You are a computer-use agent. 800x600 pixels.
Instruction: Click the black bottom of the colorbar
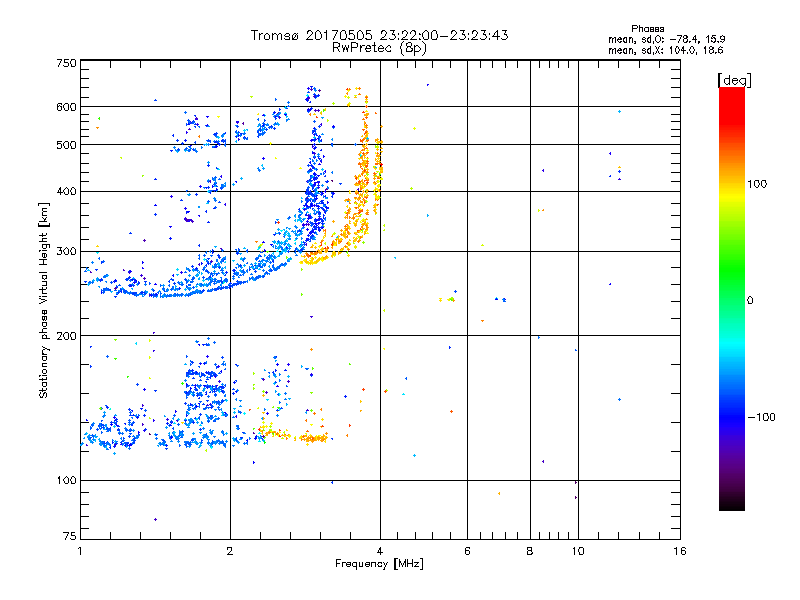(x=732, y=503)
